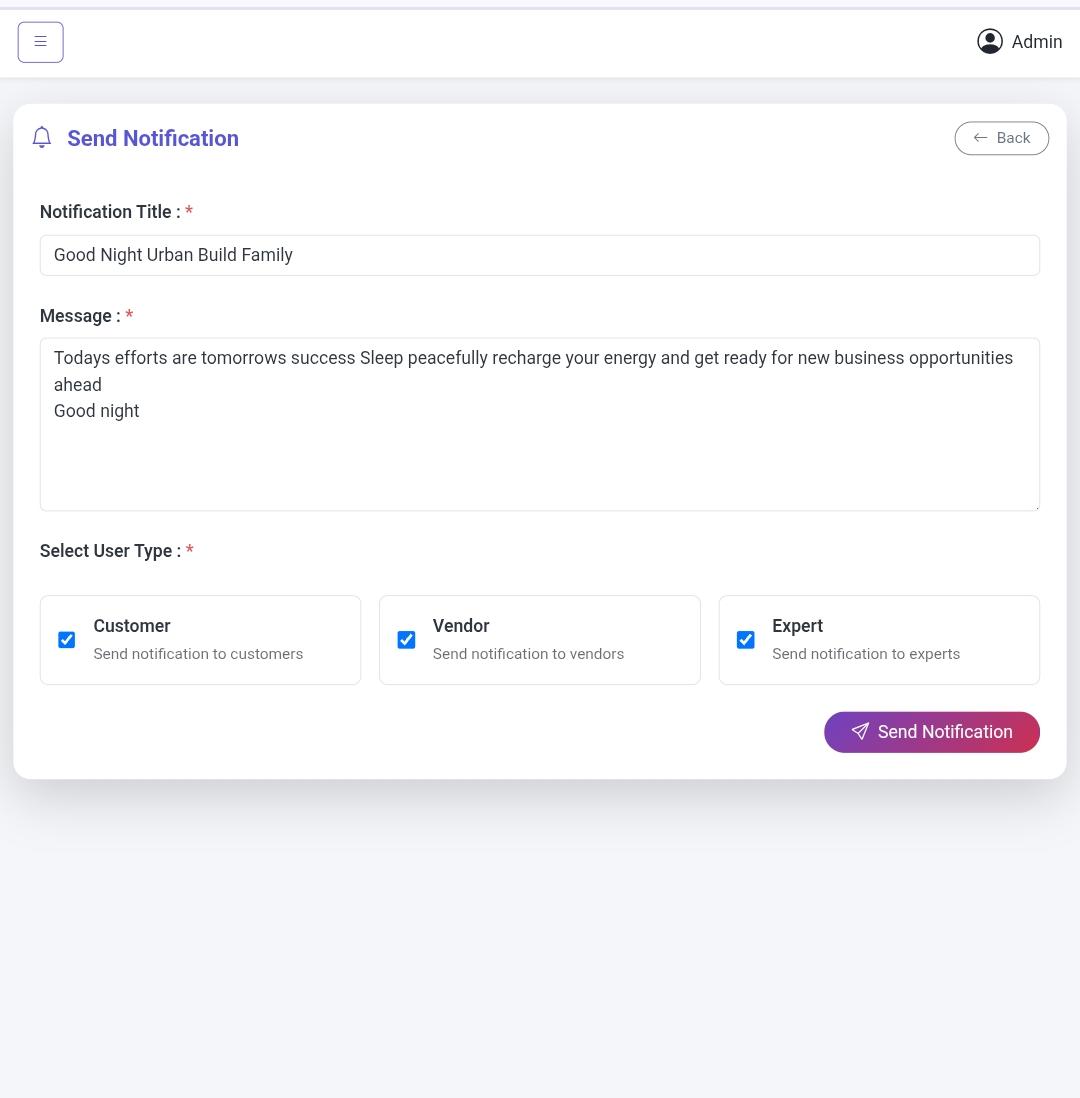Open the Admin user name menu

(x=1037, y=42)
